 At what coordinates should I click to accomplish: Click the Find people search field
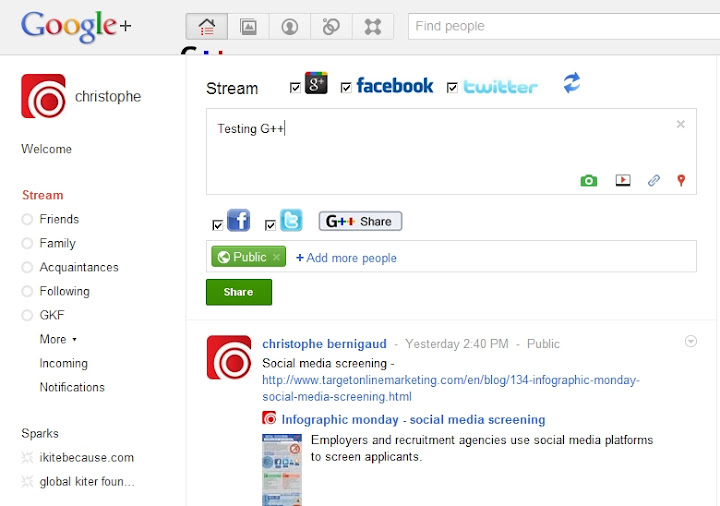click(564, 26)
